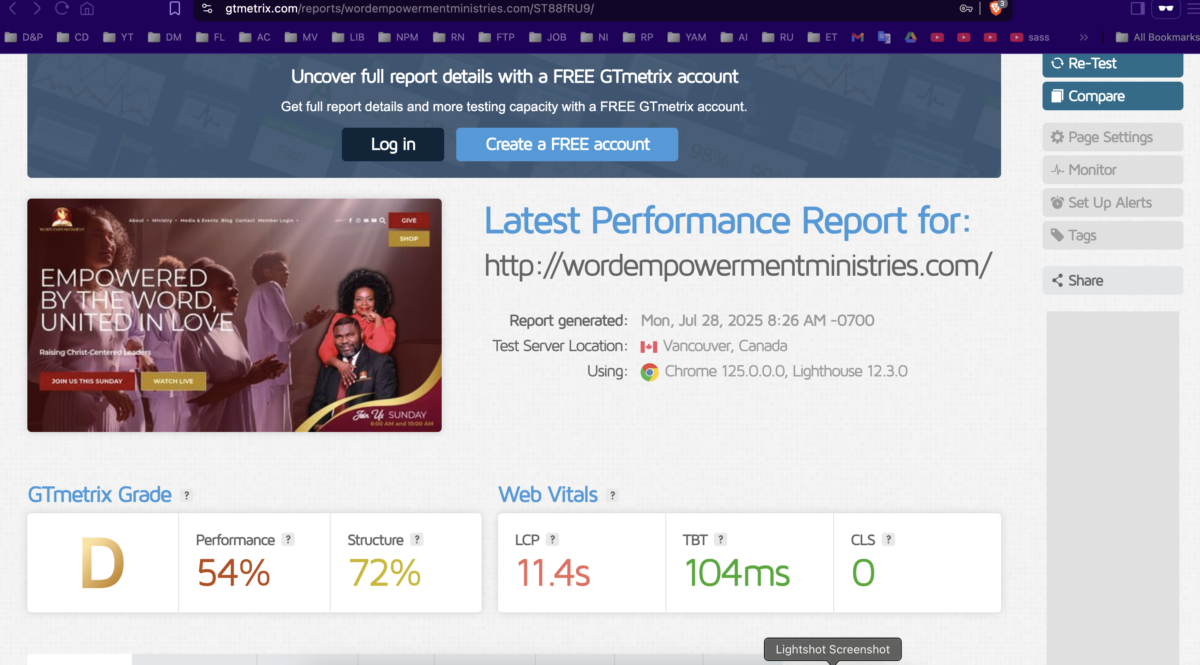
Task: Click the 54% Performance score
Action: (233, 573)
